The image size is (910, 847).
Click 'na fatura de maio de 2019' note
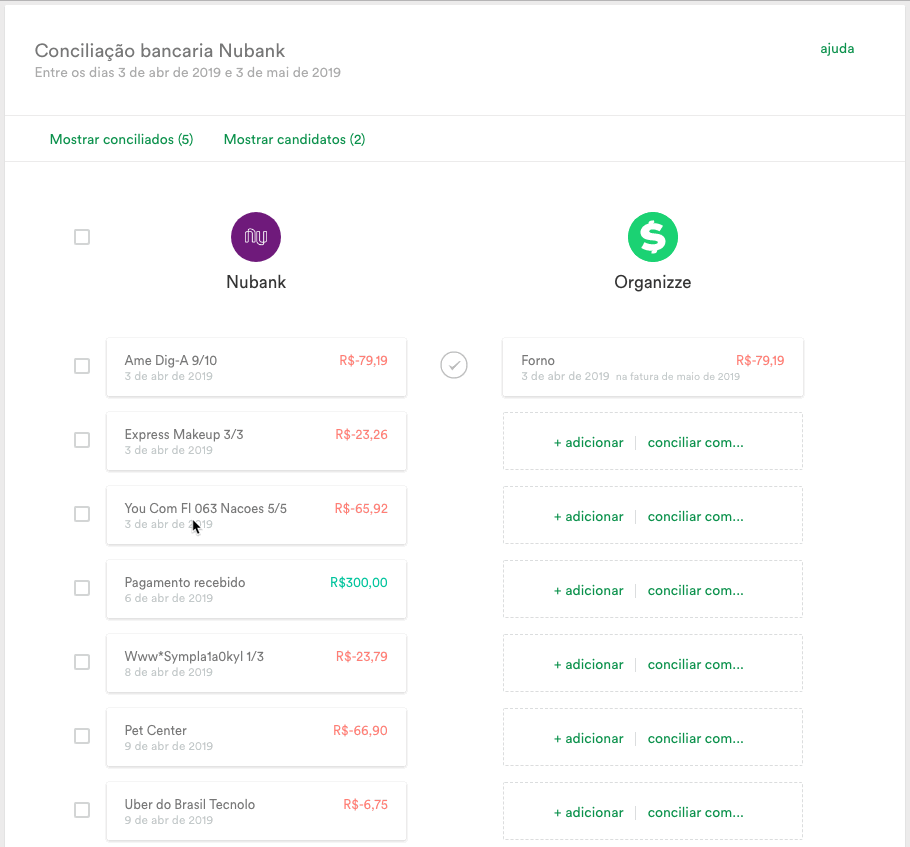pos(678,377)
